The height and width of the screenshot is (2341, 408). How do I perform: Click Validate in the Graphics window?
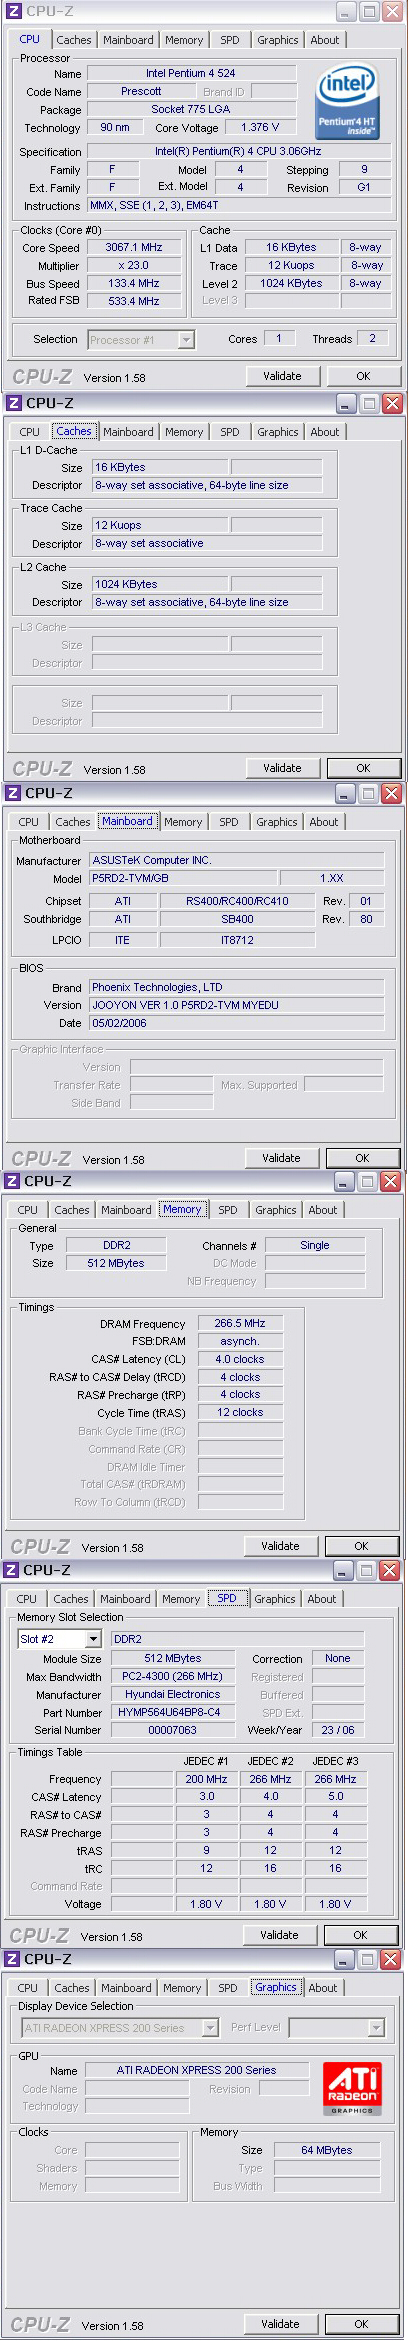point(279,2324)
